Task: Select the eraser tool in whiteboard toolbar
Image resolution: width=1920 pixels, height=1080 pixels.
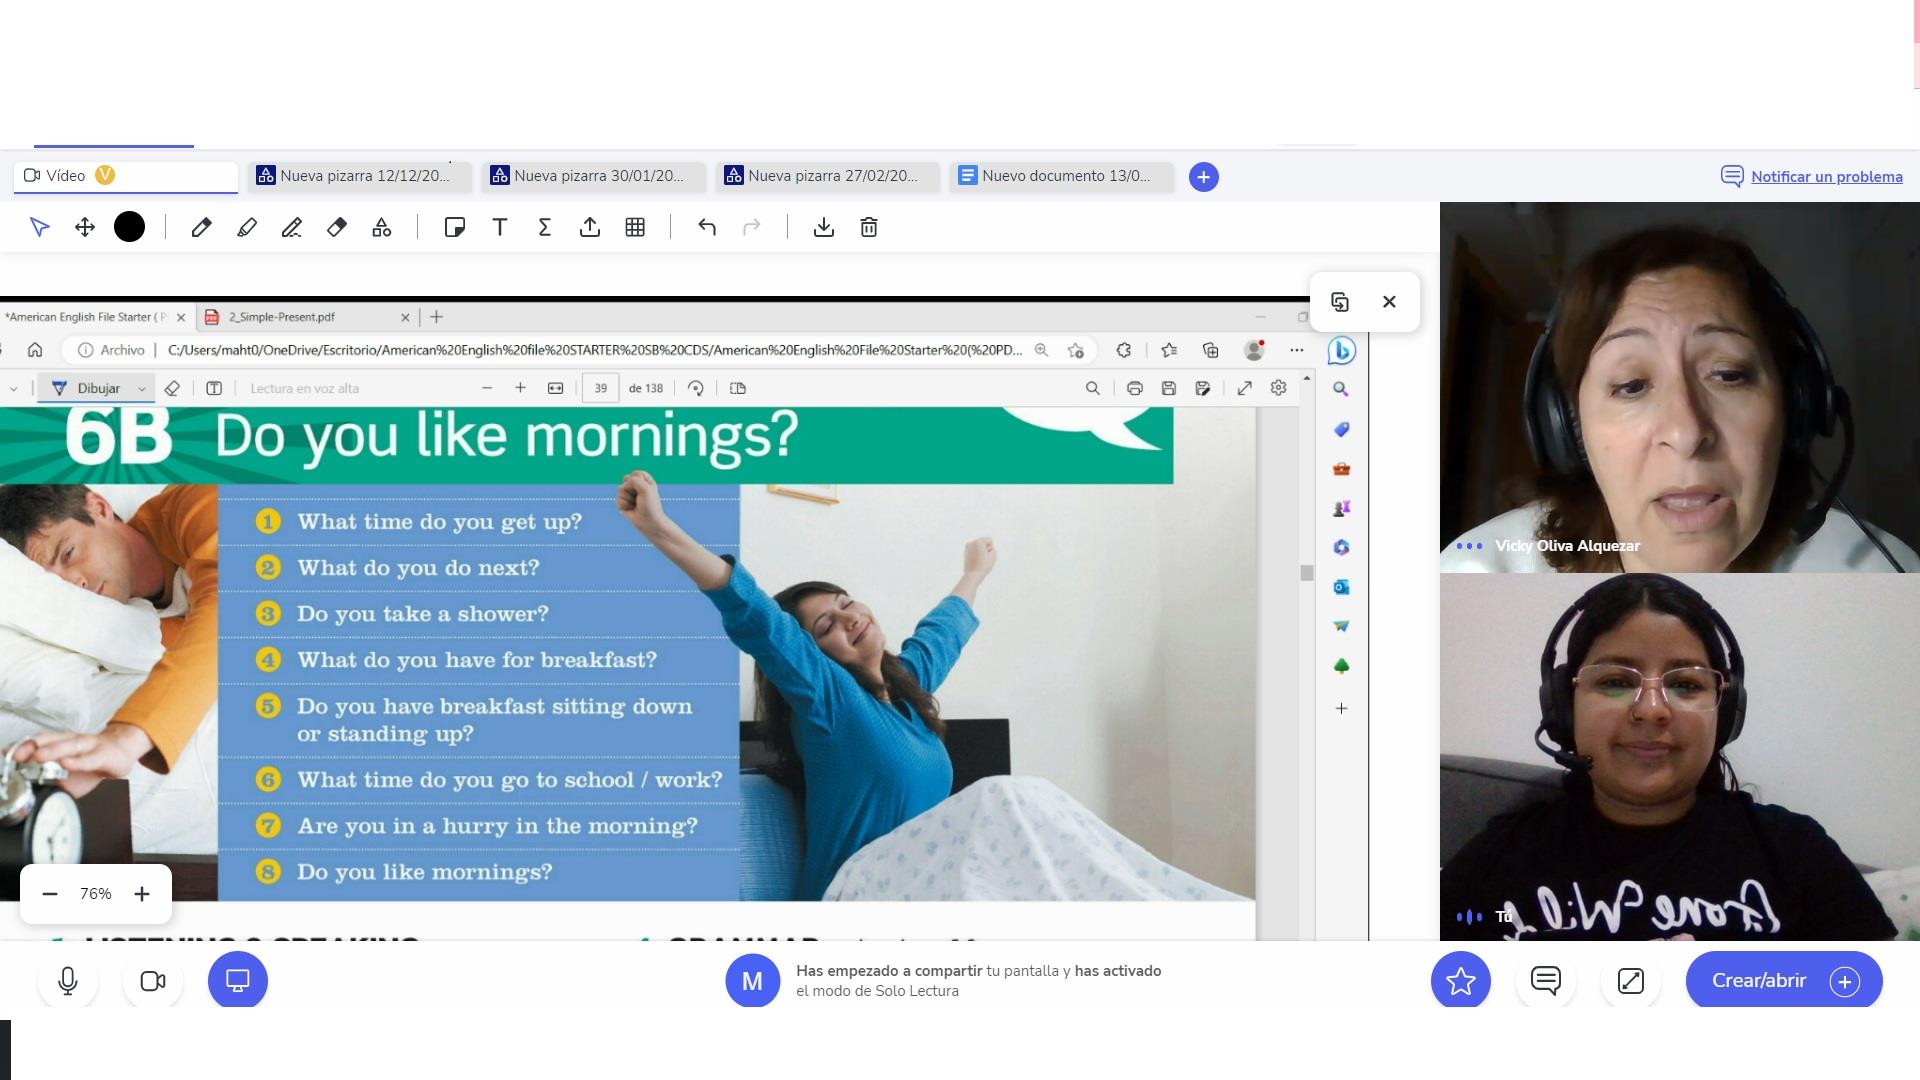Action: click(337, 228)
